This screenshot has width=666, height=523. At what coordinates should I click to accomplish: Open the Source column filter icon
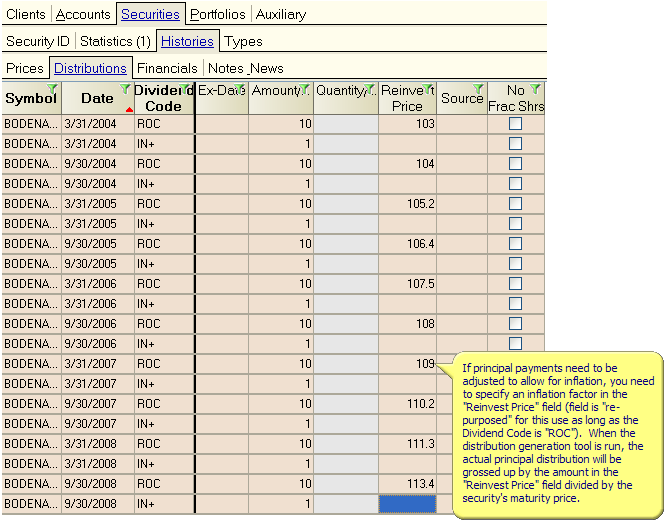[478, 89]
